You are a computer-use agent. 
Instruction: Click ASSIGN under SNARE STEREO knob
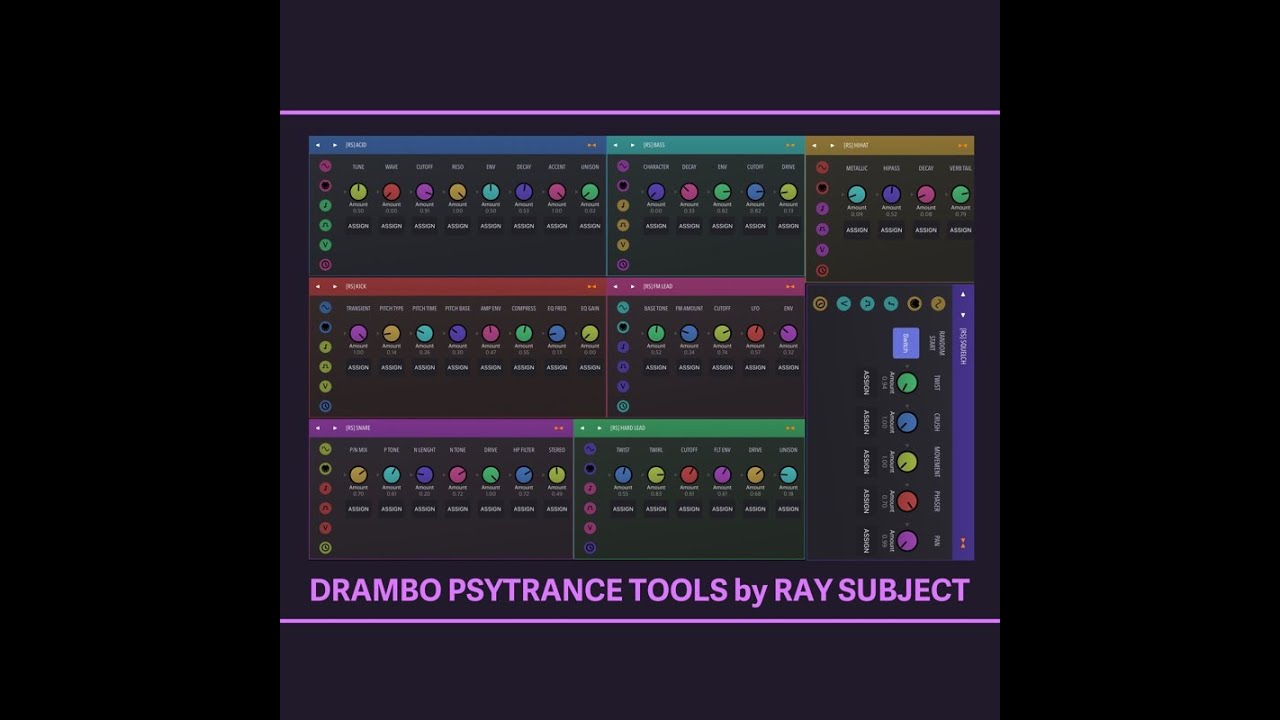coord(557,509)
